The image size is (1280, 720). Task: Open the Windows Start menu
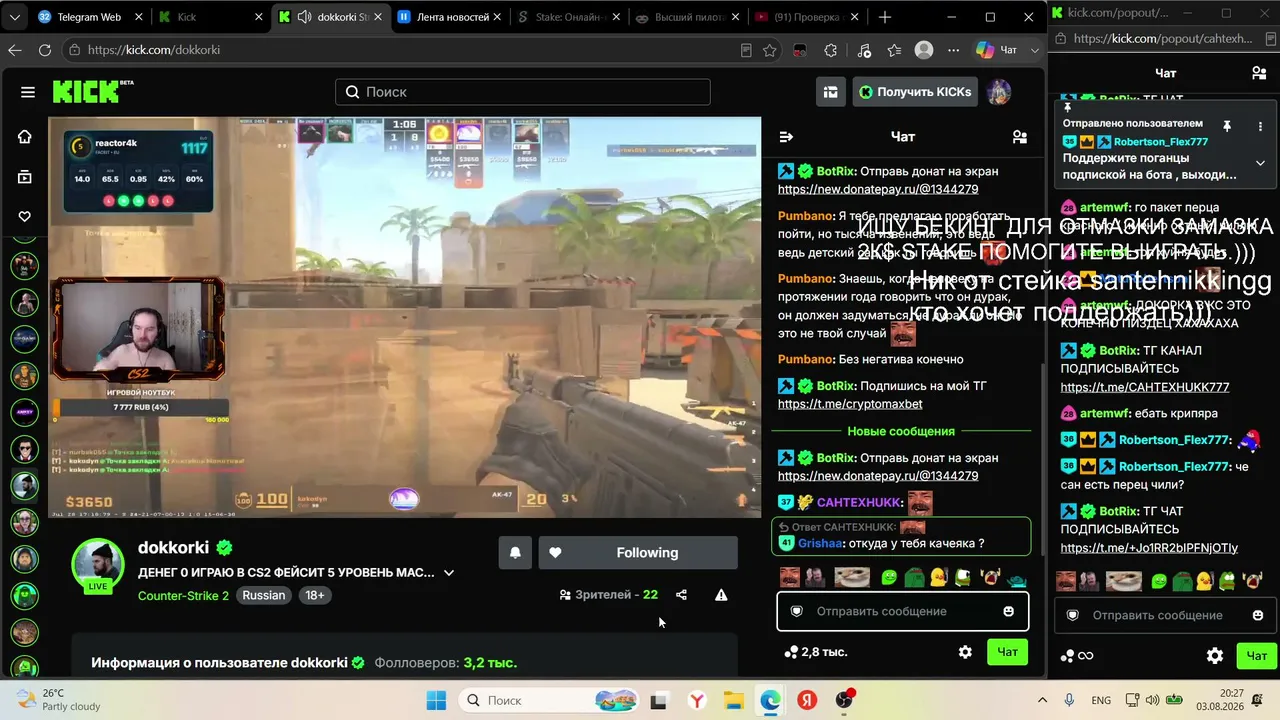(x=436, y=701)
